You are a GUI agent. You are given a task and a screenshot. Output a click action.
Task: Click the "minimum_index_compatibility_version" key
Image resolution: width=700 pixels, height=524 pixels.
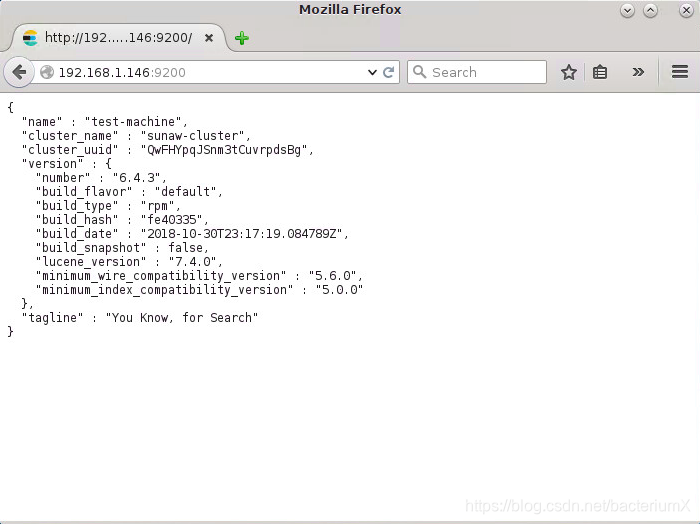(164, 290)
